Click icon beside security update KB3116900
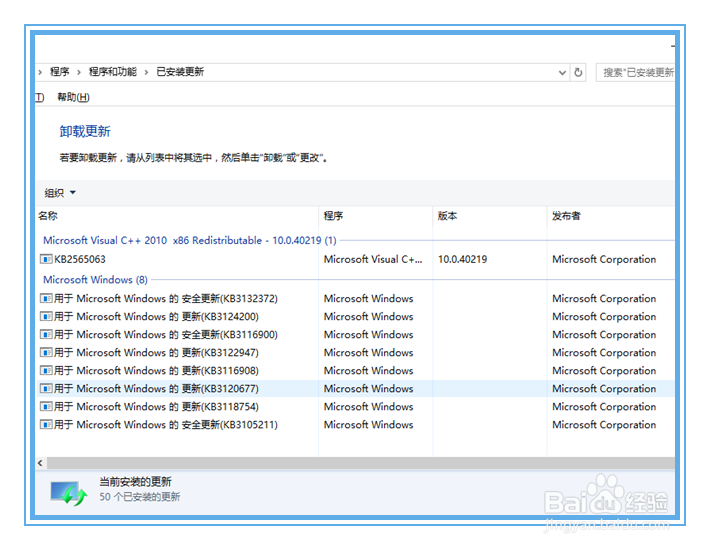 click(x=46, y=335)
